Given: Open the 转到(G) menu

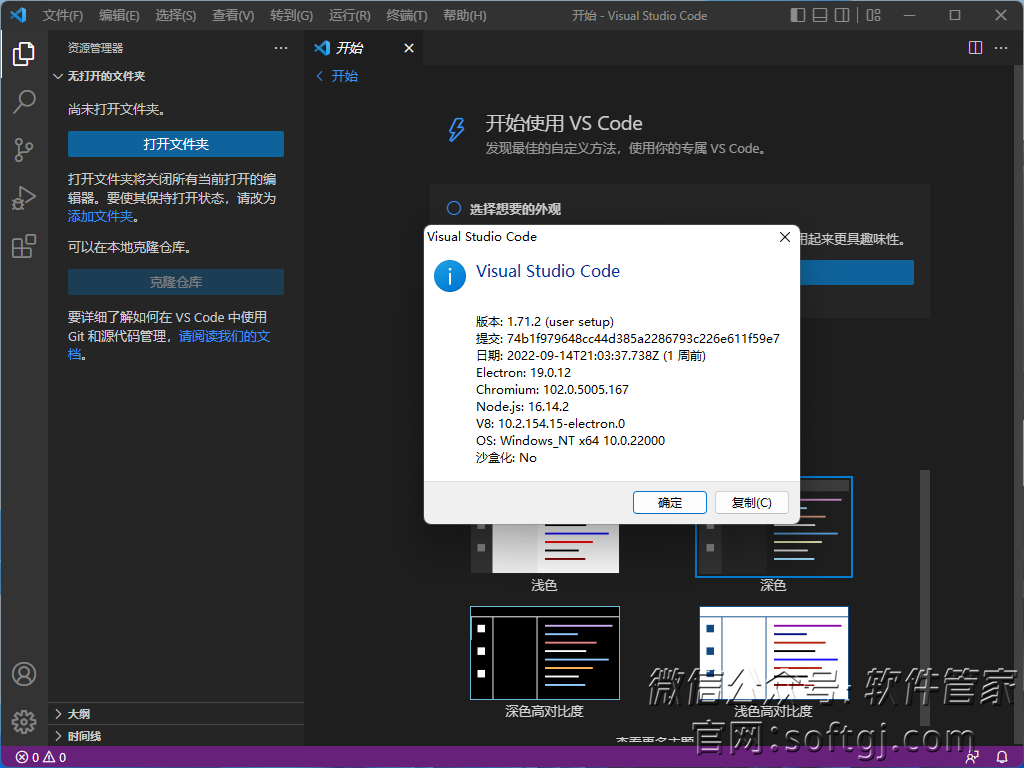Looking at the screenshot, I should [x=291, y=15].
